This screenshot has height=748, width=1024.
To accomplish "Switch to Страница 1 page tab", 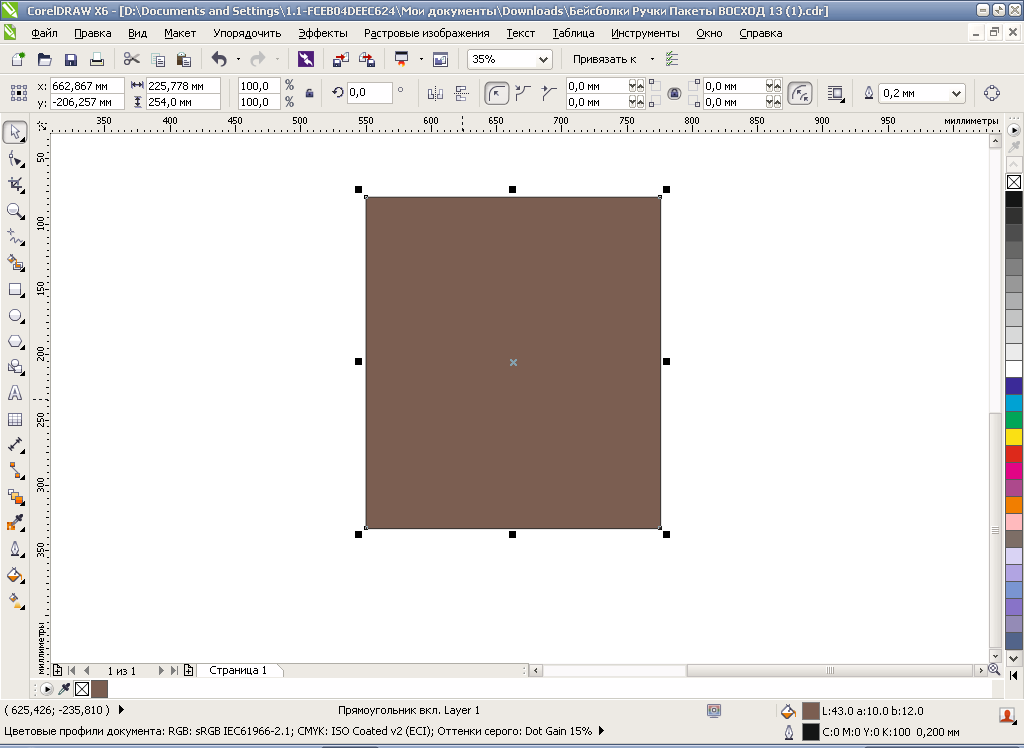I will 238,670.
